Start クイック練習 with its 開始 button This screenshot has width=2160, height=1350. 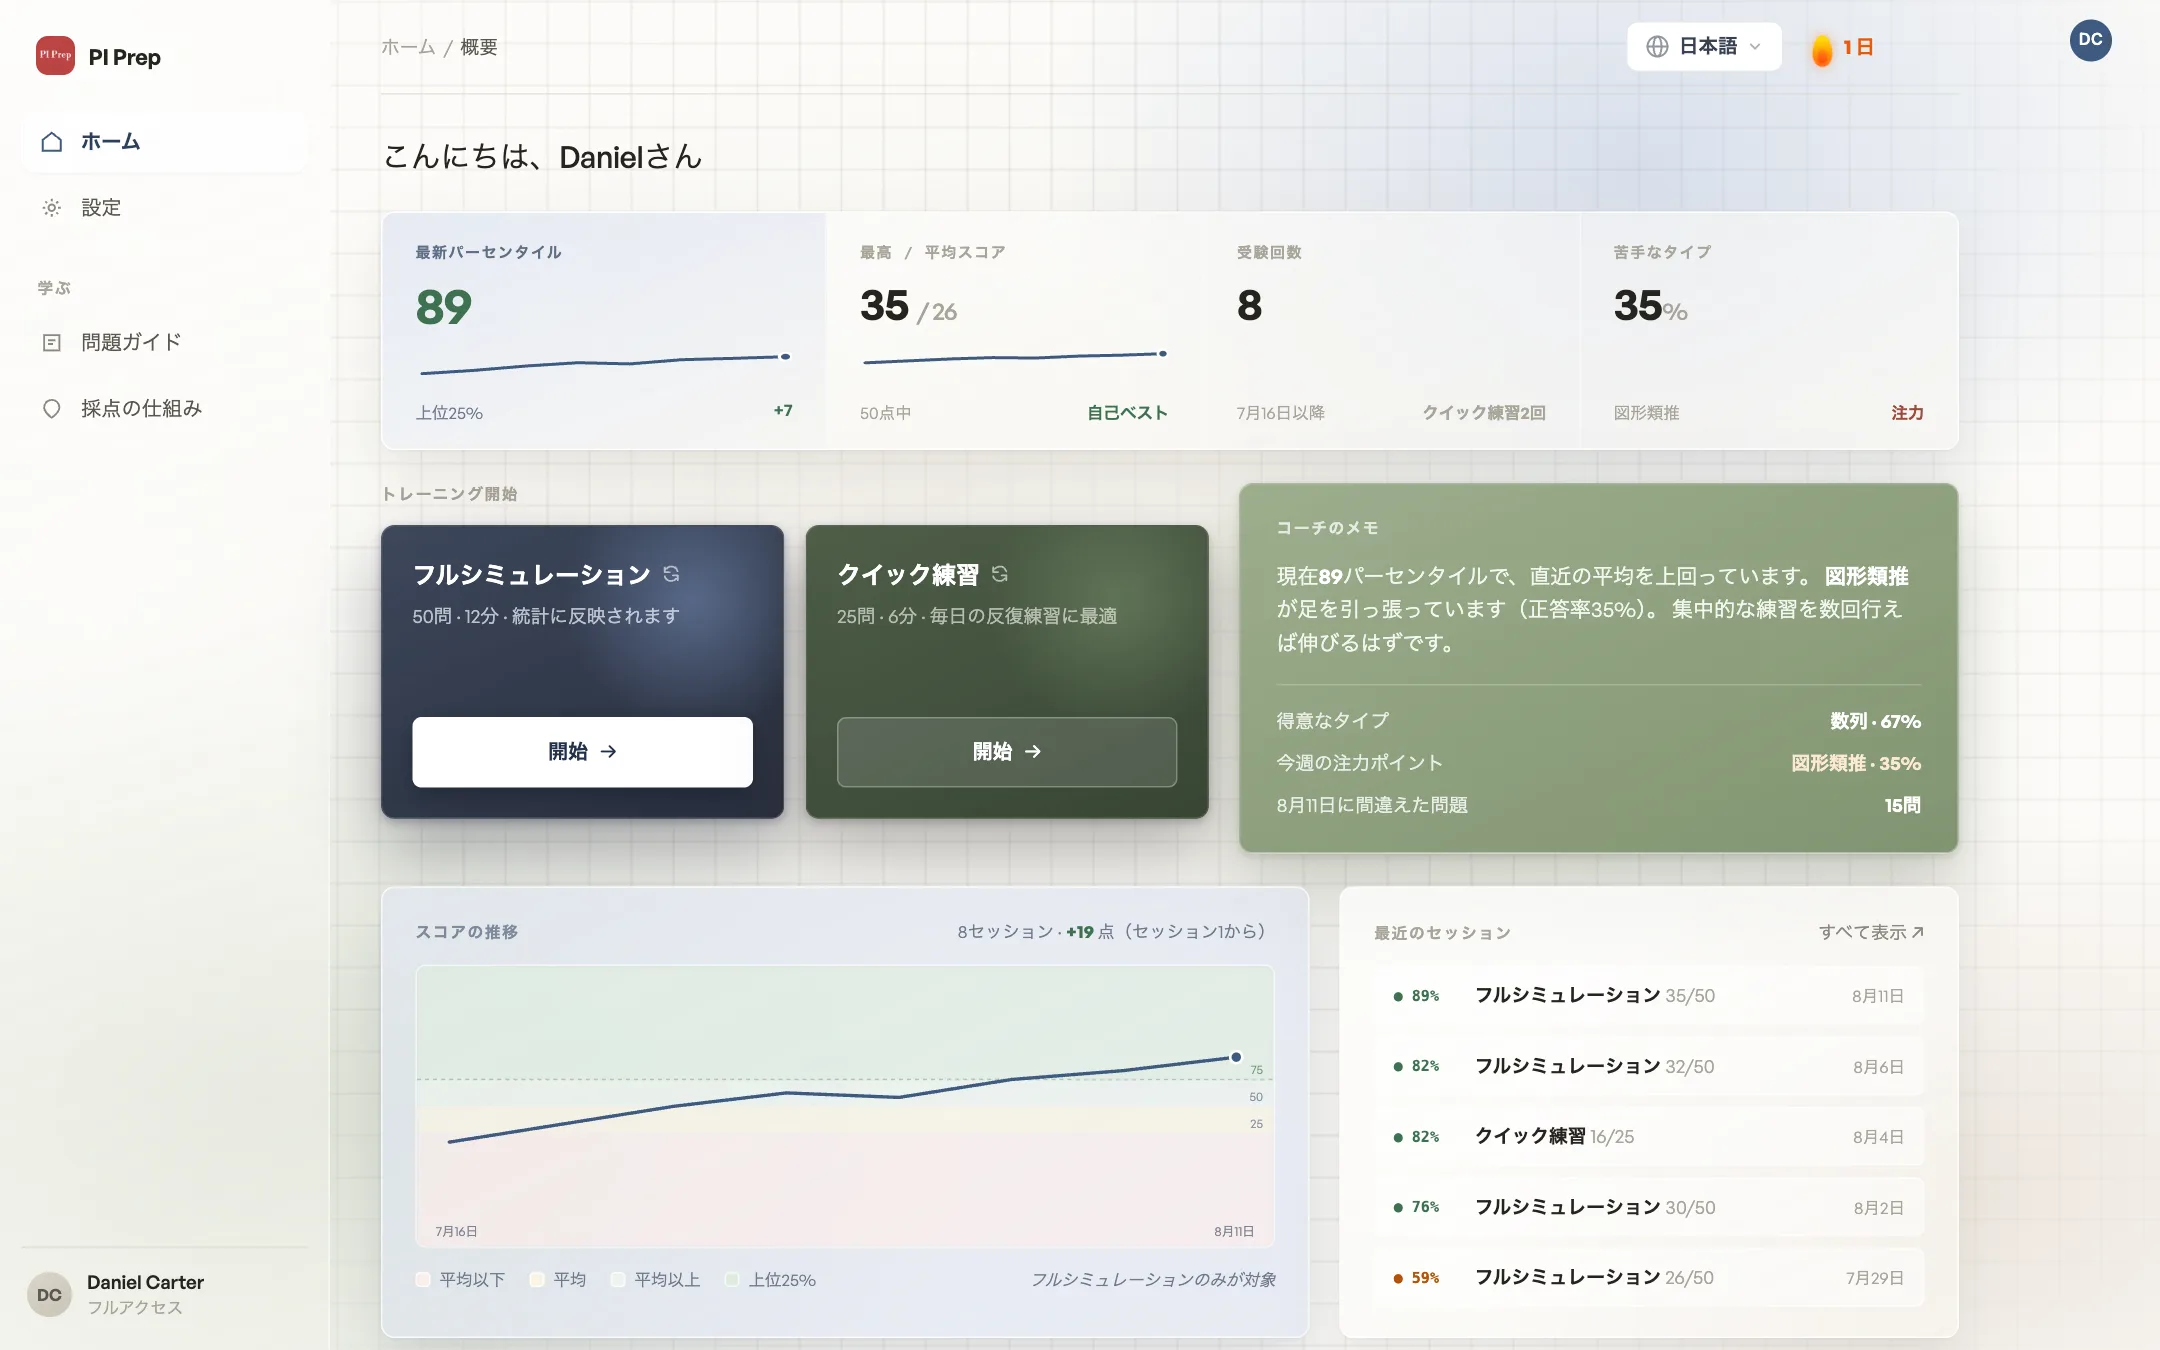(x=1006, y=752)
